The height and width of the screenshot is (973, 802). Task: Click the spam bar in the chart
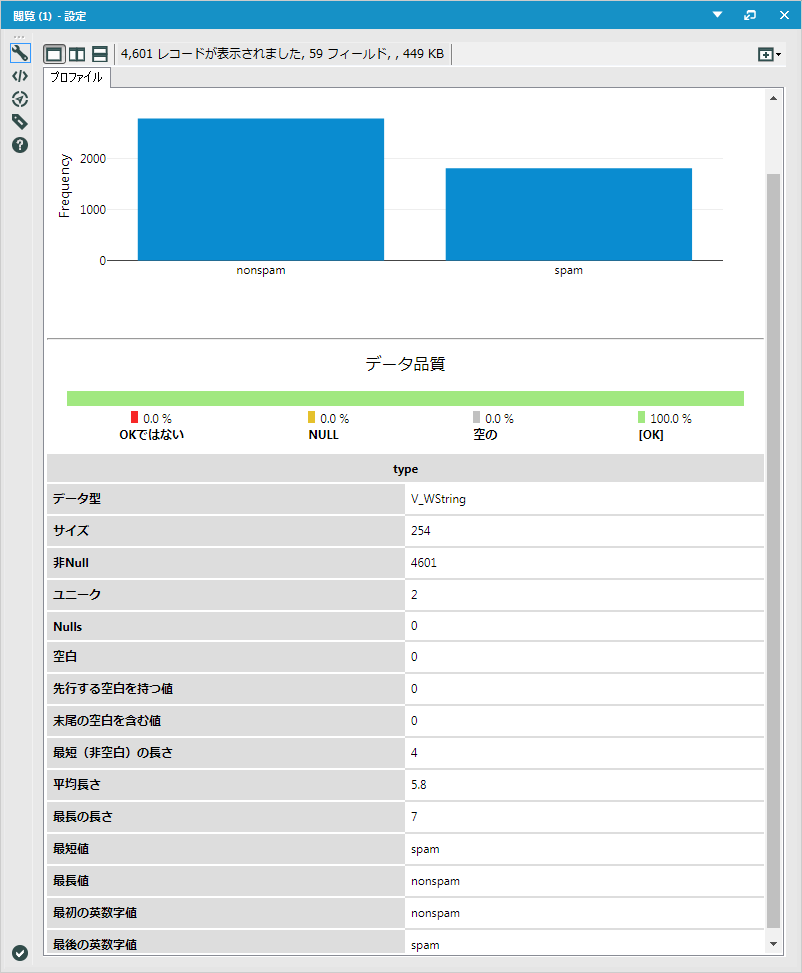click(568, 214)
